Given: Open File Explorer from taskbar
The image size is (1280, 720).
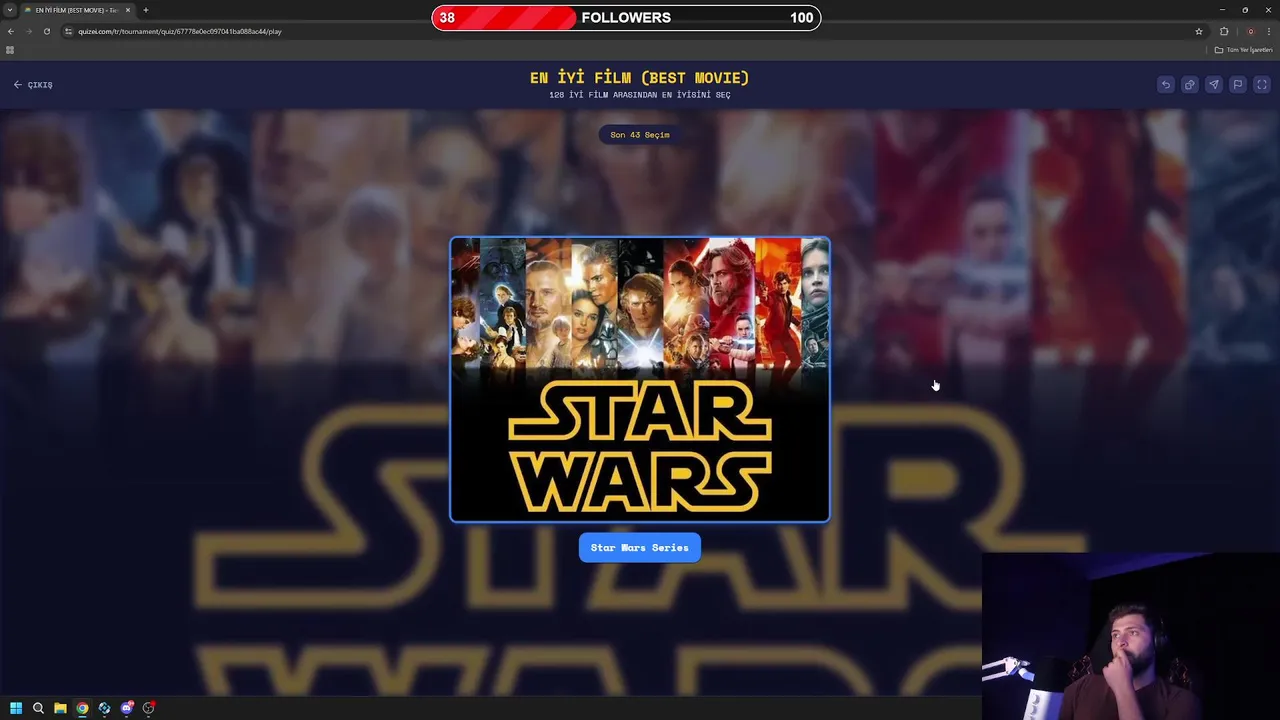Looking at the screenshot, I should point(60,708).
